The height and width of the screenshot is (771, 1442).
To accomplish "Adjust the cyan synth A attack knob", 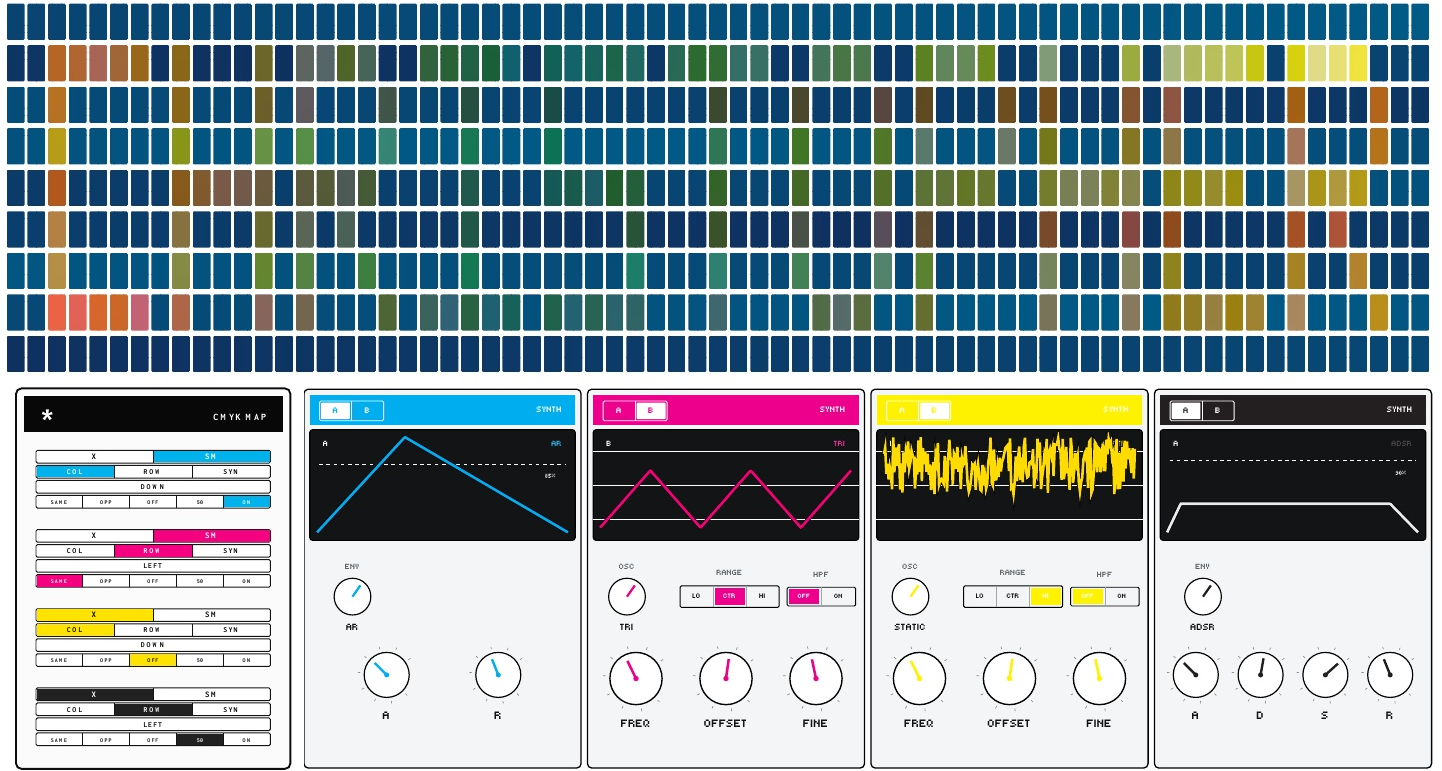I will pos(386,676).
